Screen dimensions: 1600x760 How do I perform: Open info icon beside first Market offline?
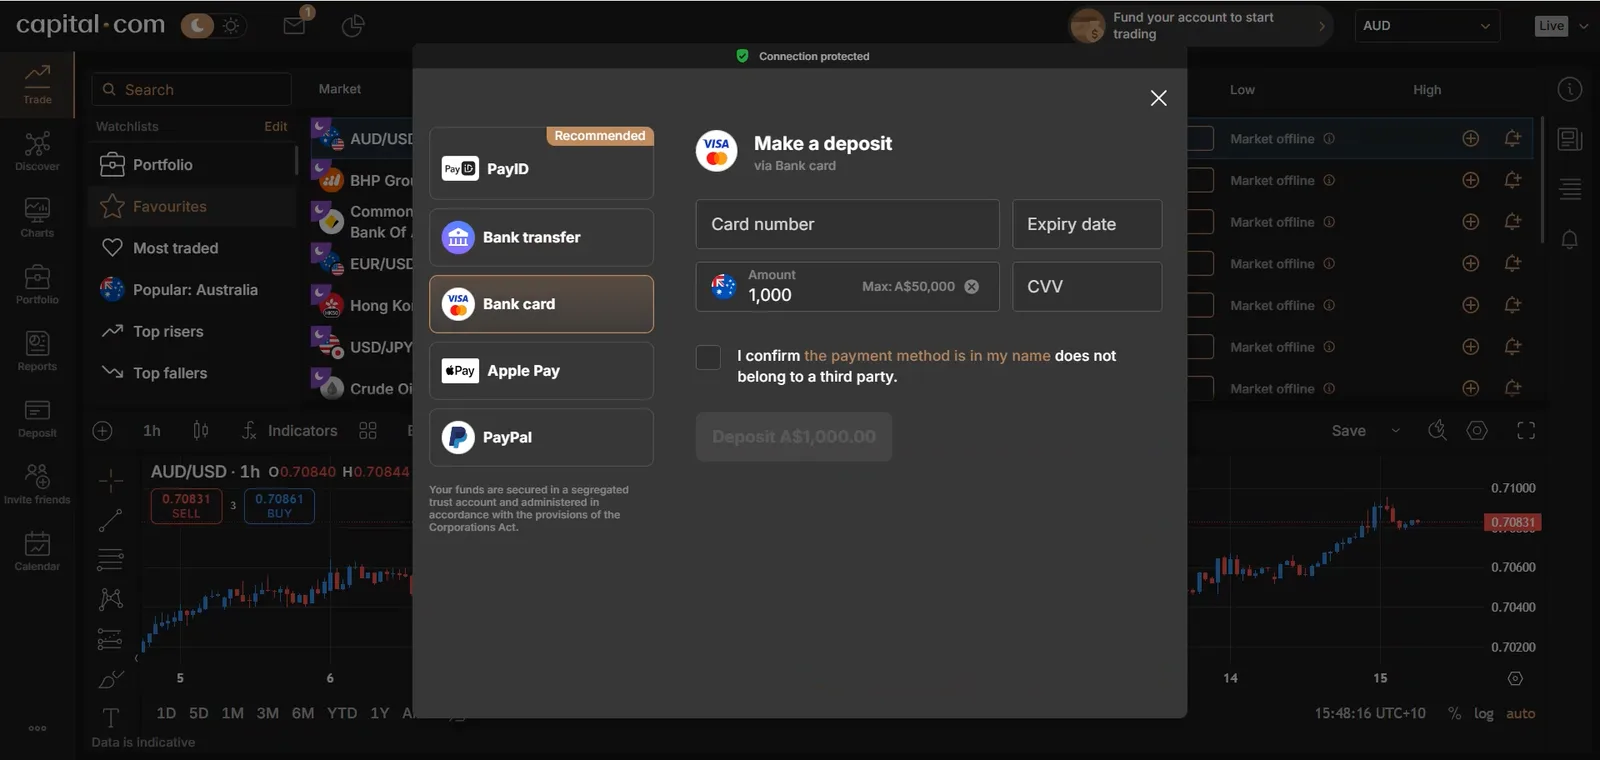pos(1329,139)
